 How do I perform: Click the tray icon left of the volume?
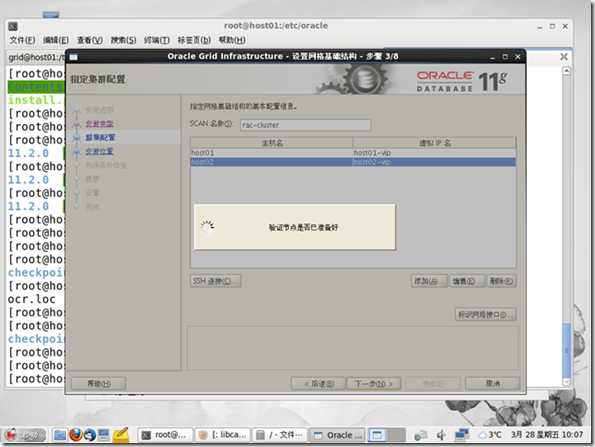pyautogui.click(x=420, y=435)
